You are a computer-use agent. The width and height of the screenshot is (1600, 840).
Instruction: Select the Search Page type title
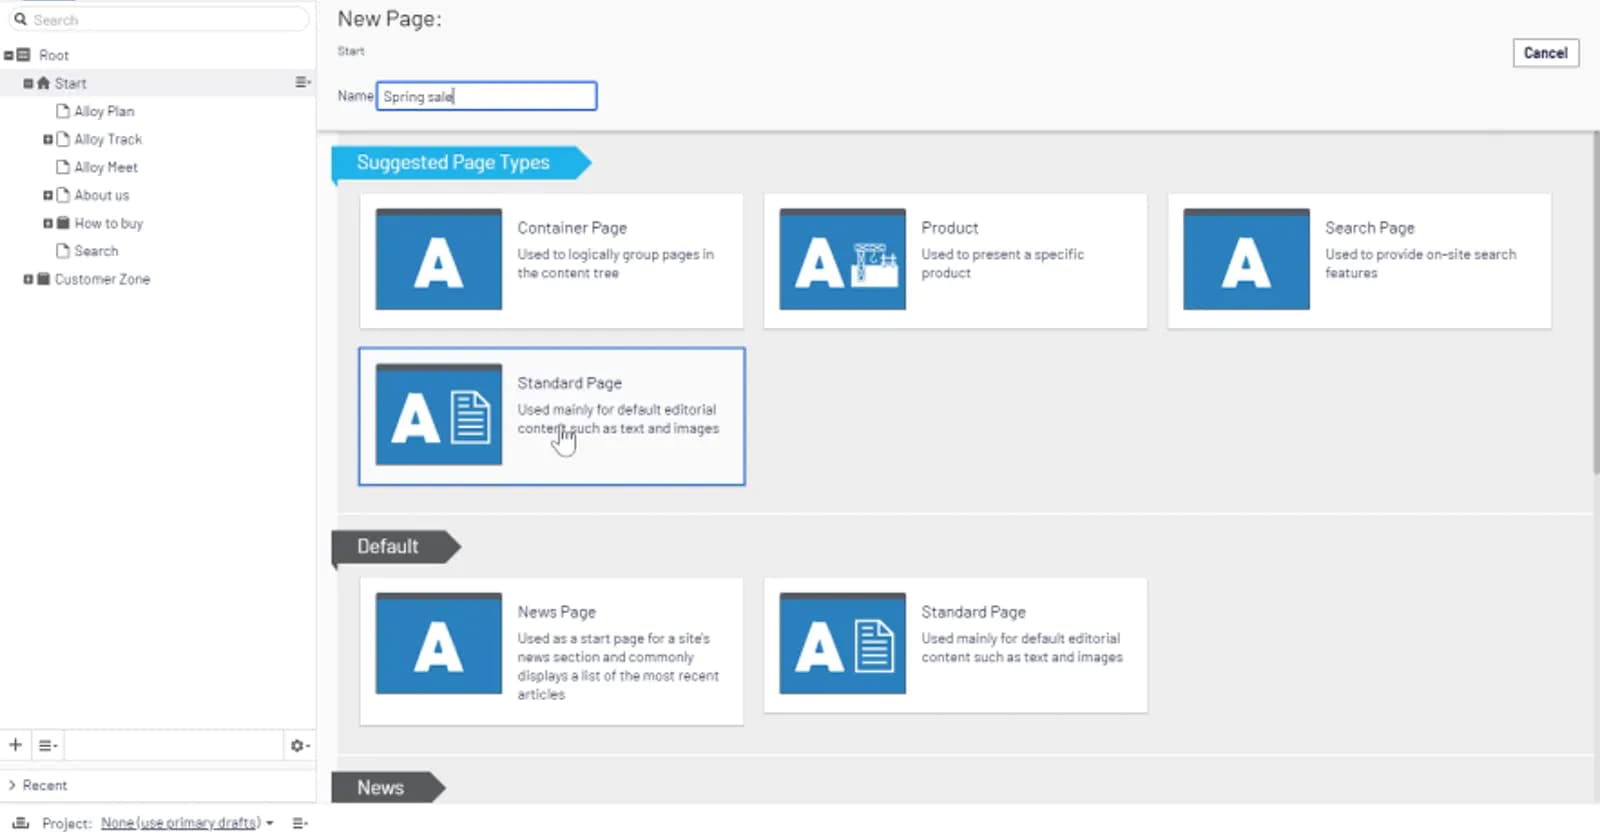[1370, 228]
